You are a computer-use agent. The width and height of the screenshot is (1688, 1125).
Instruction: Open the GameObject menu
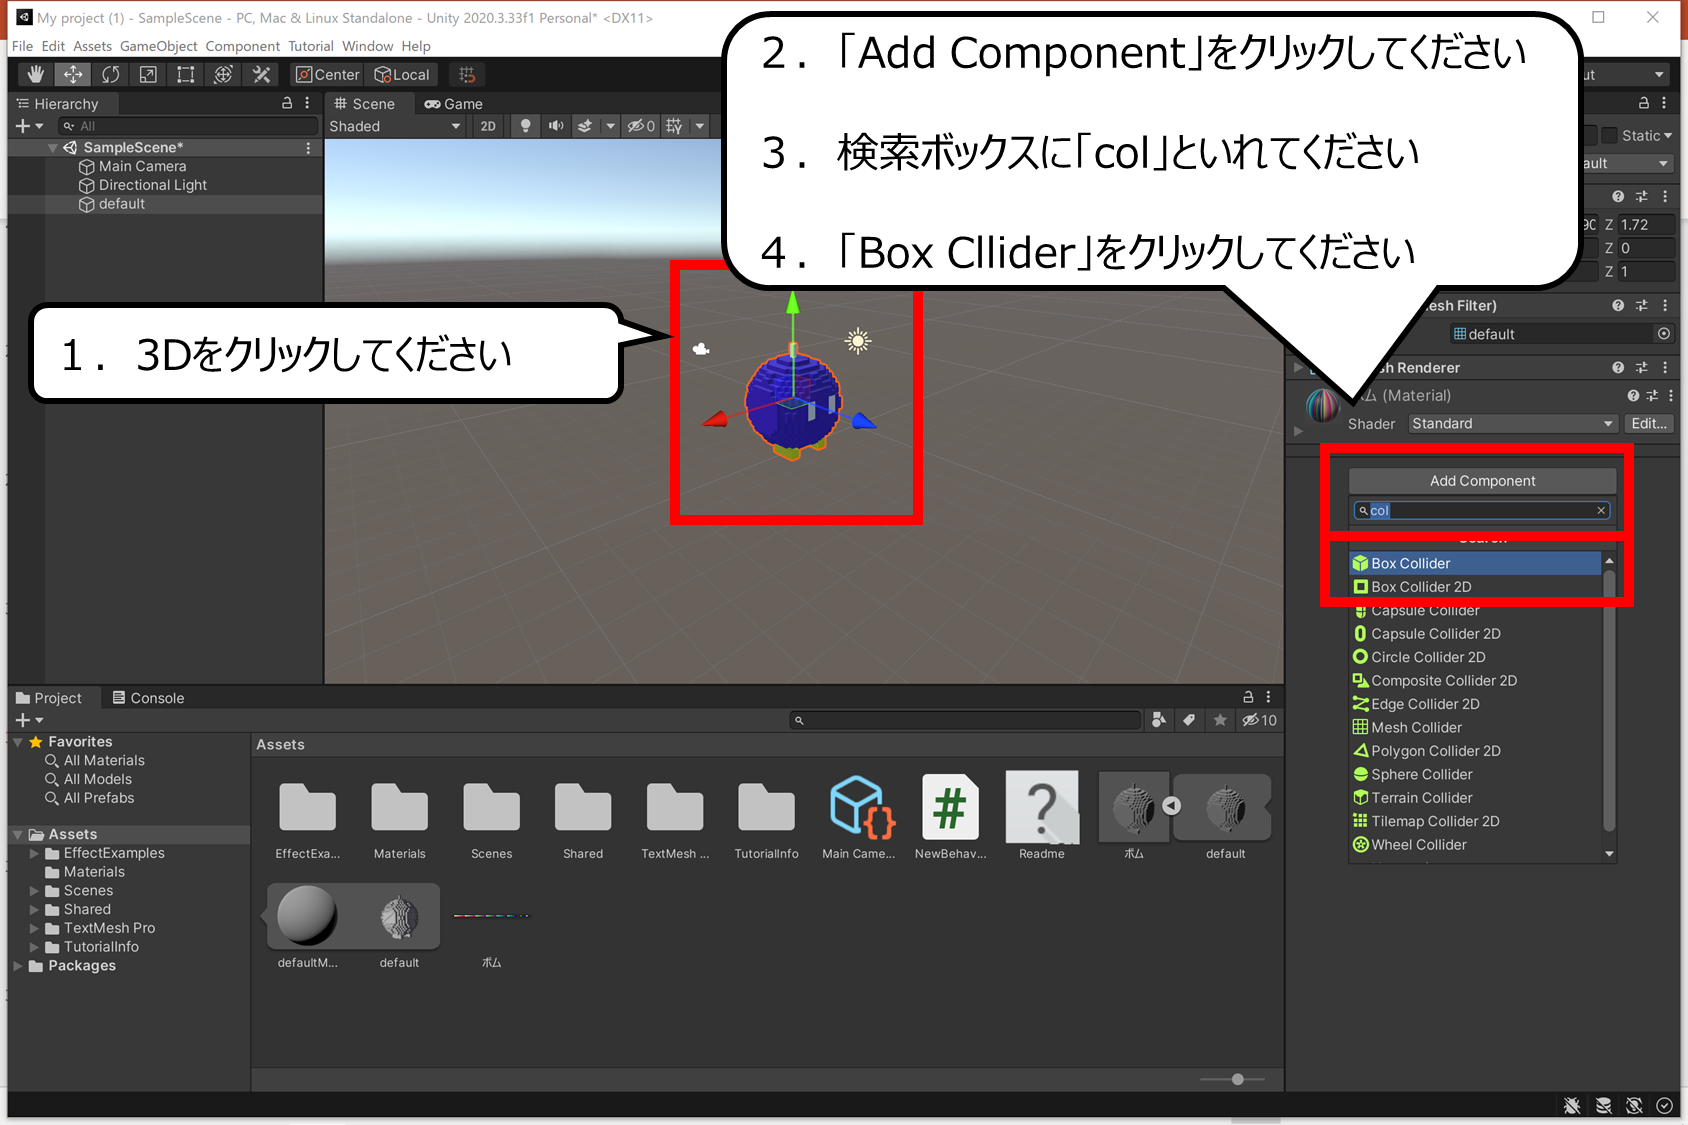pyautogui.click(x=158, y=46)
